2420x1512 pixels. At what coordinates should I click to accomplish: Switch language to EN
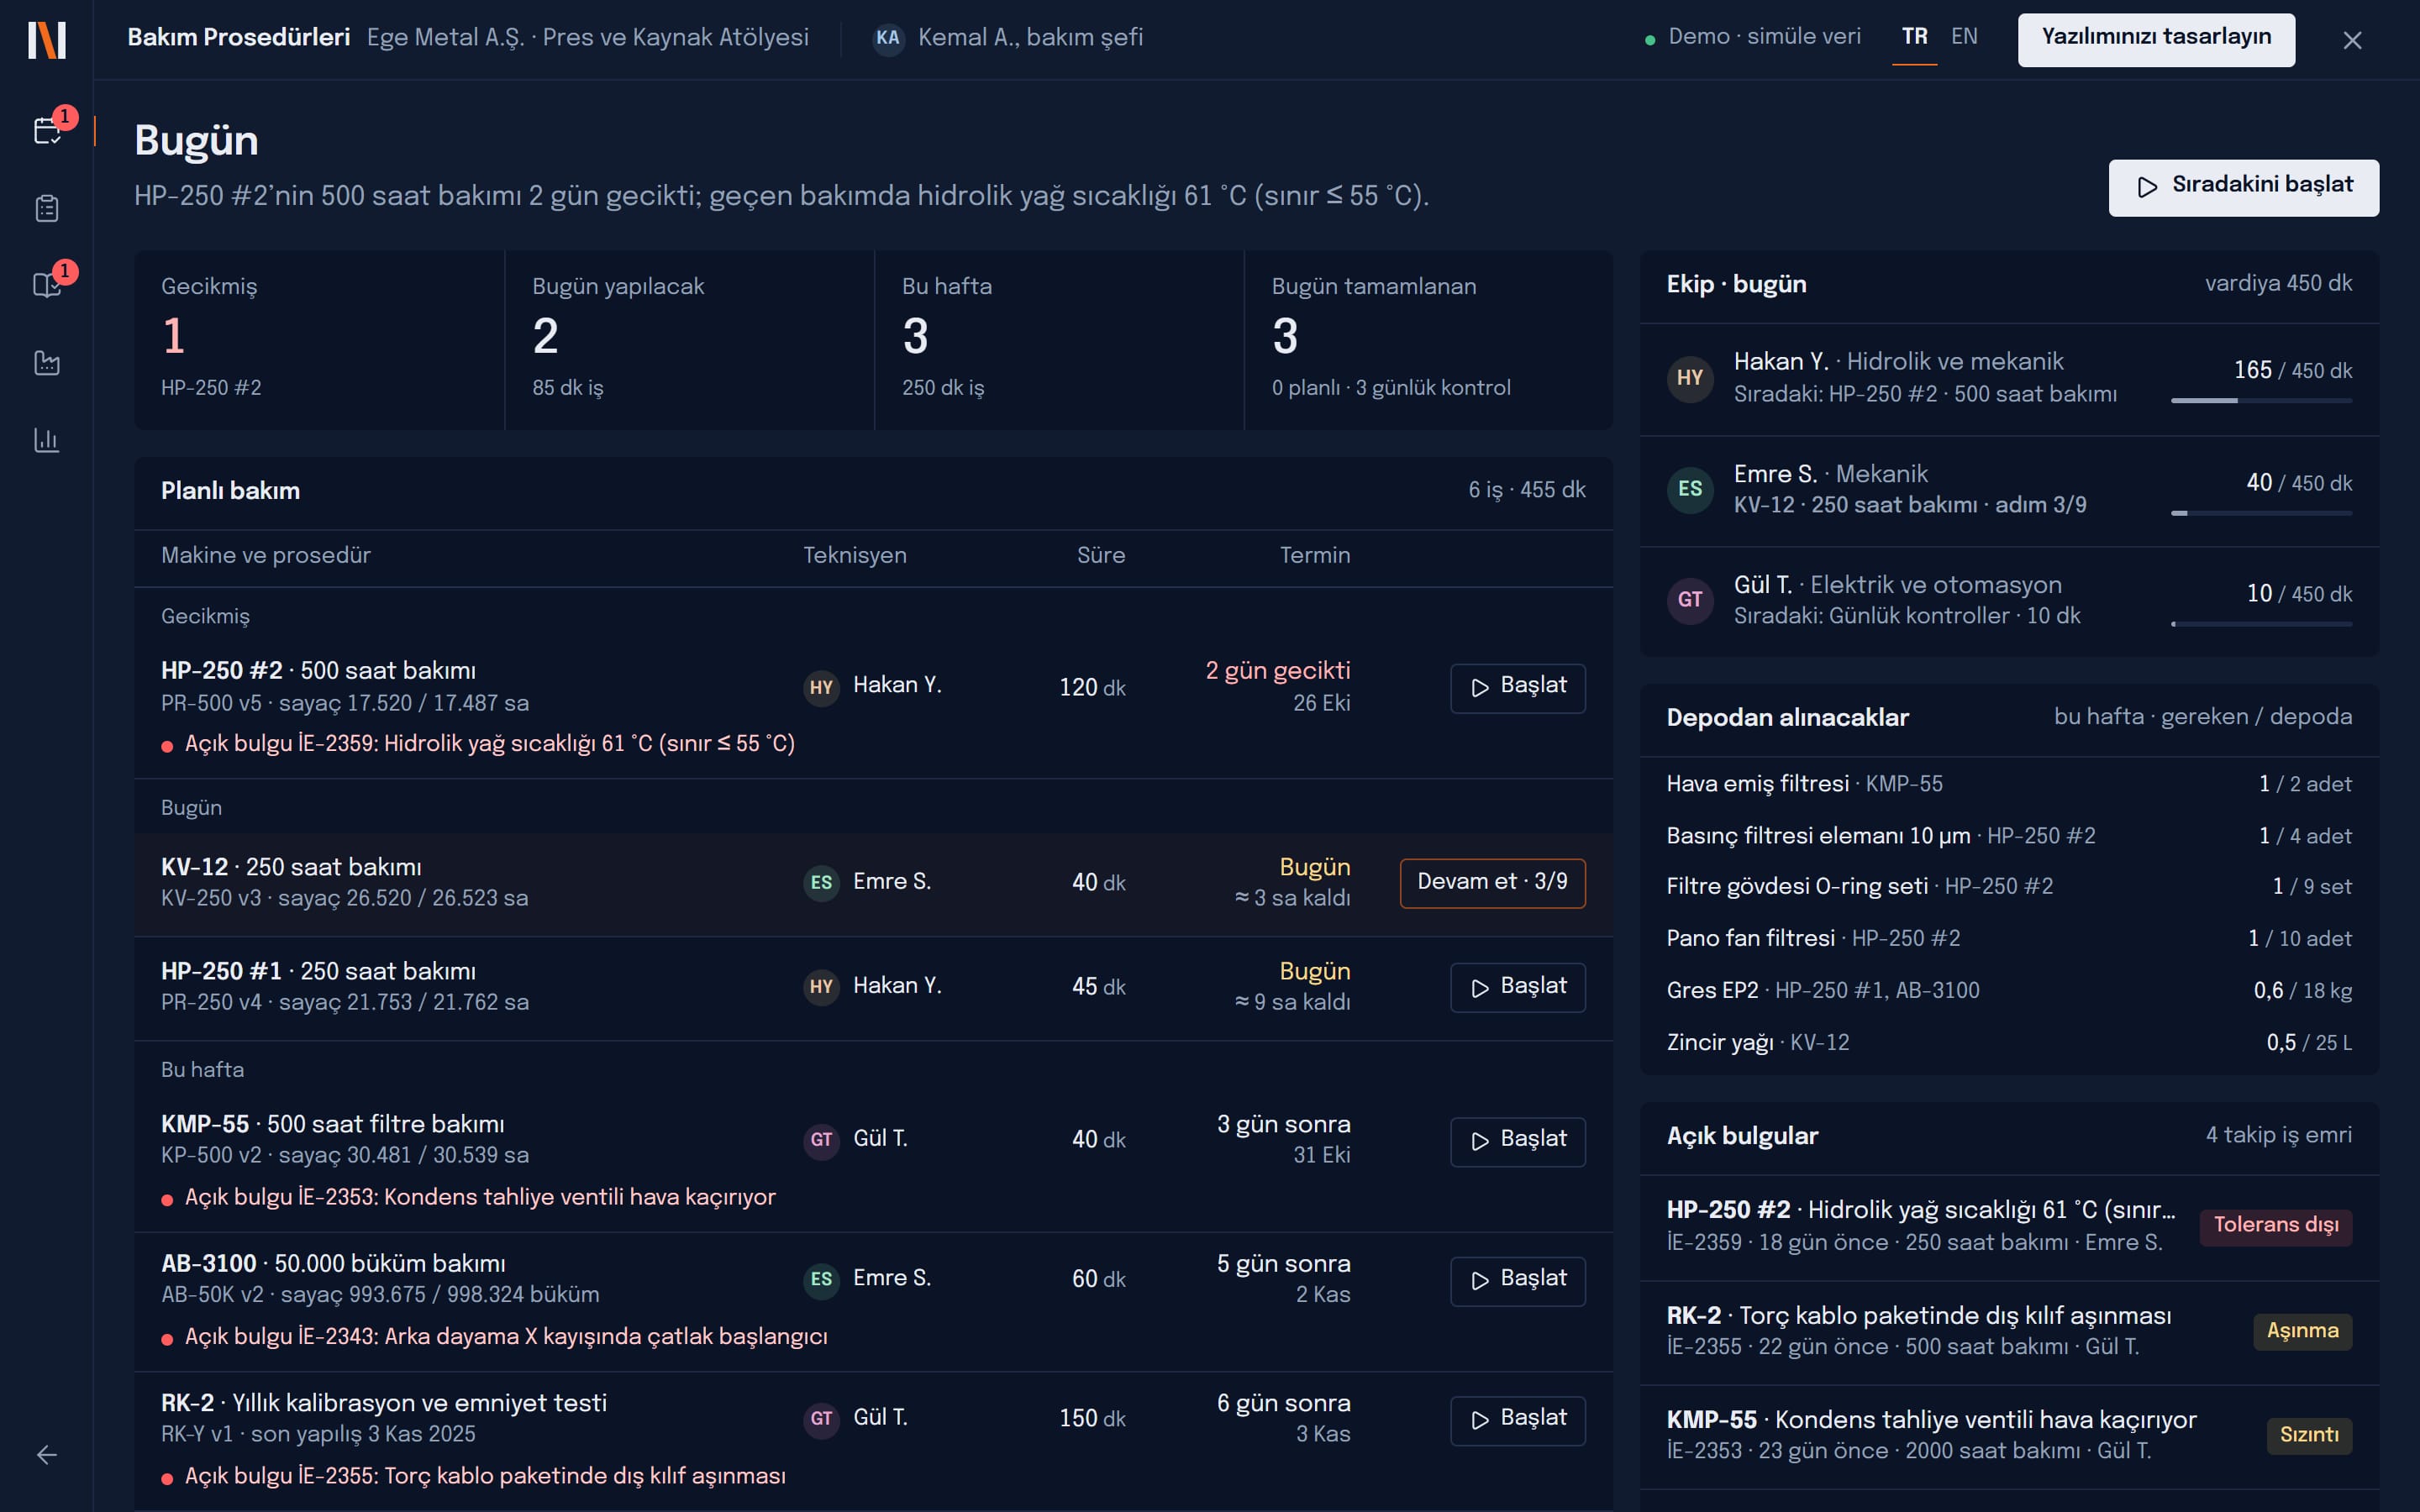click(x=1964, y=37)
